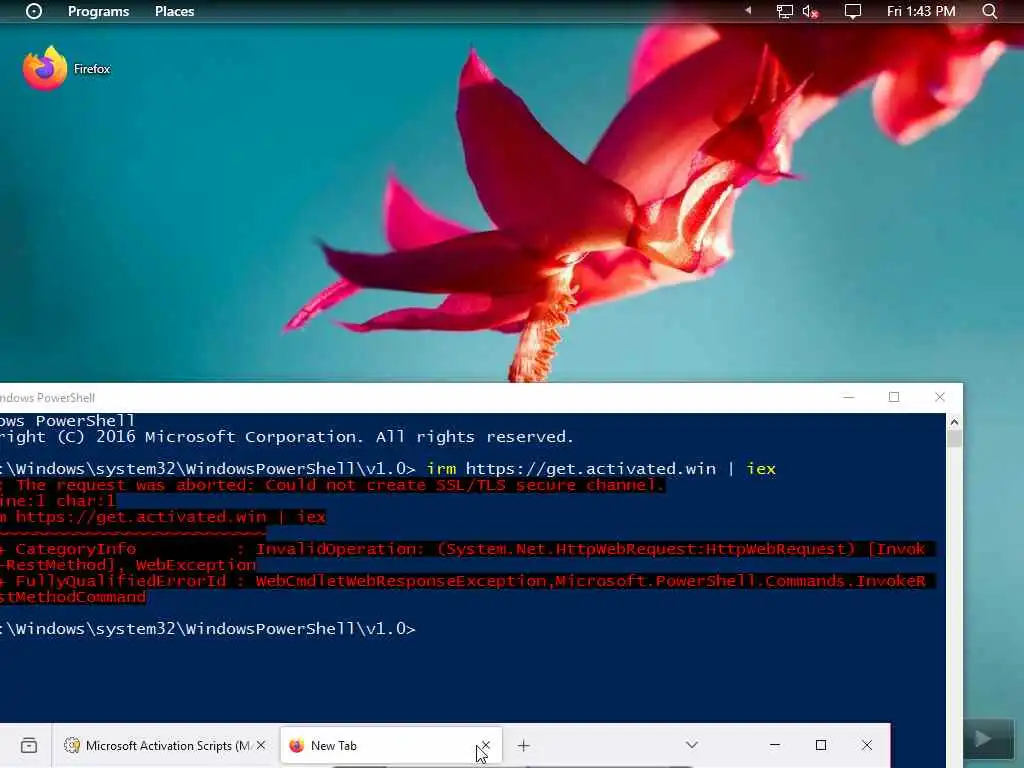
Task: Open a new Firefox tab with plus
Action: pyautogui.click(x=523, y=745)
